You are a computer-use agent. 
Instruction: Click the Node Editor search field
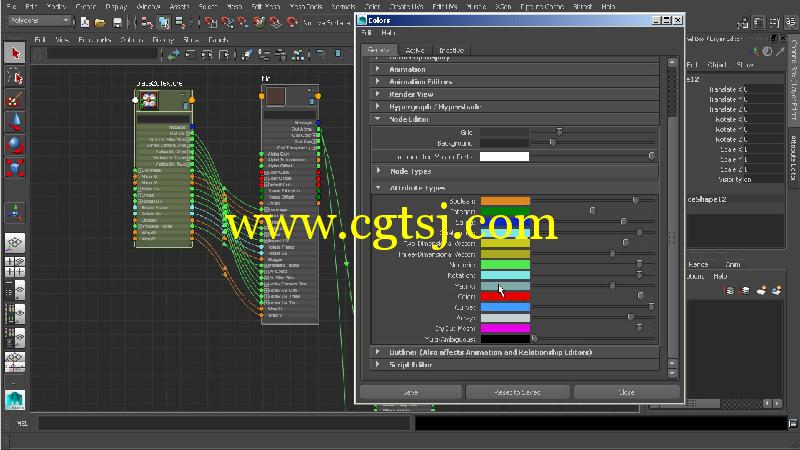click(103, 54)
